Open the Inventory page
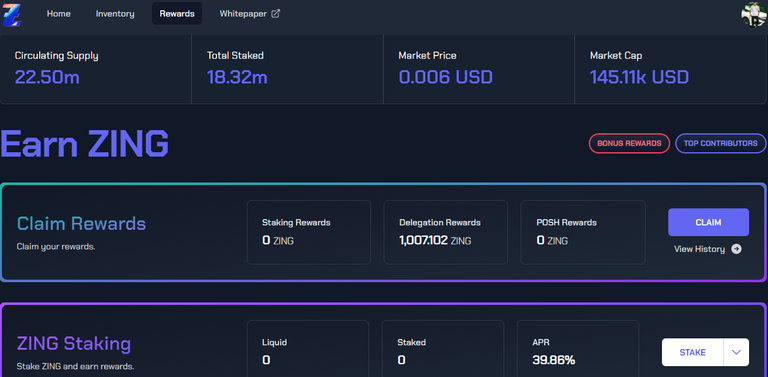768x377 pixels. click(115, 14)
